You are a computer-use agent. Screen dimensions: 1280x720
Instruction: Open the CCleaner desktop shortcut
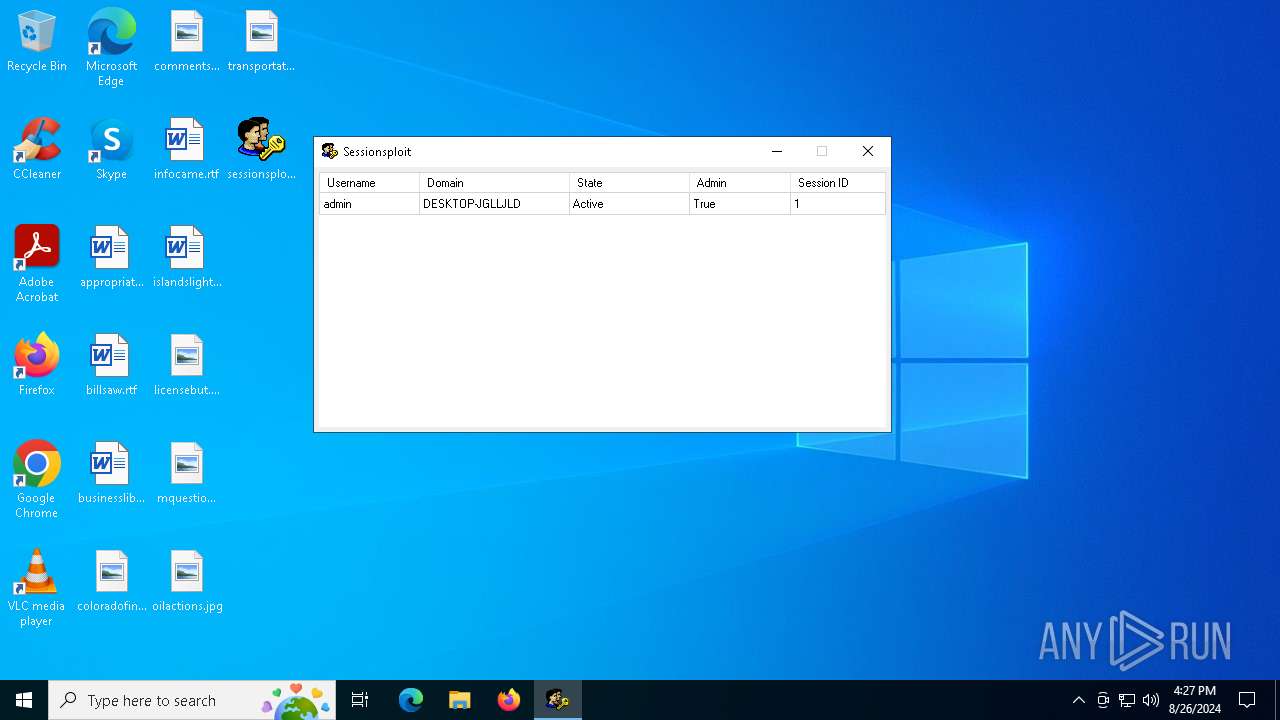click(x=37, y=149)
